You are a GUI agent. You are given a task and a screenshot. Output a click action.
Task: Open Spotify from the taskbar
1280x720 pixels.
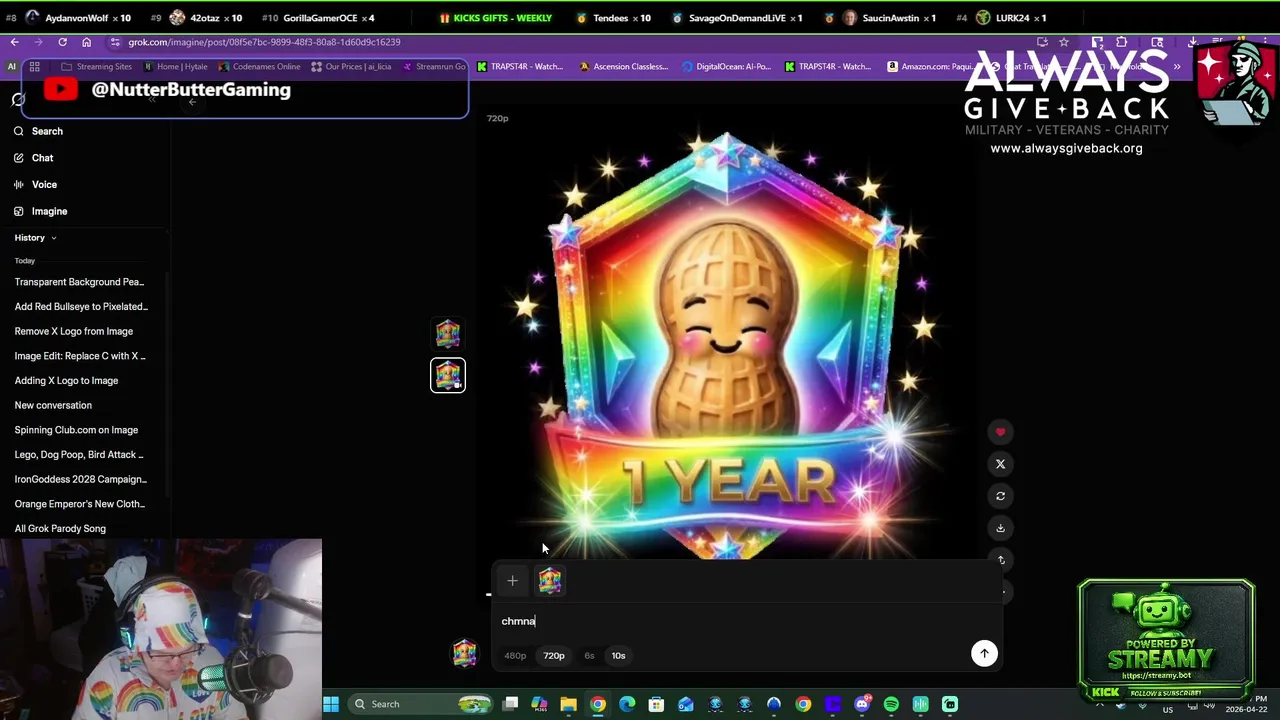click(891, 704)
